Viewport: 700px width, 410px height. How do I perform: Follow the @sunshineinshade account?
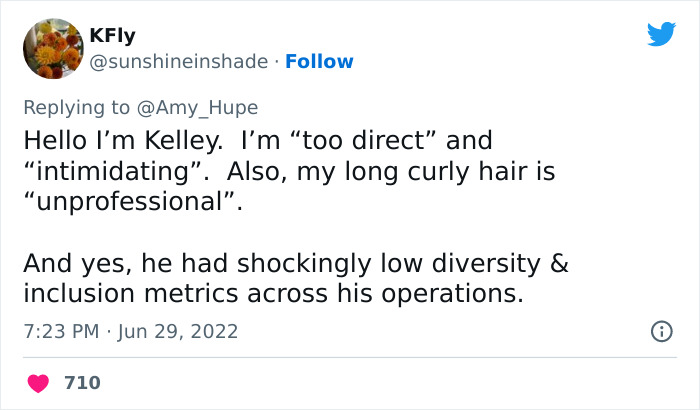[x=319, y=62]
